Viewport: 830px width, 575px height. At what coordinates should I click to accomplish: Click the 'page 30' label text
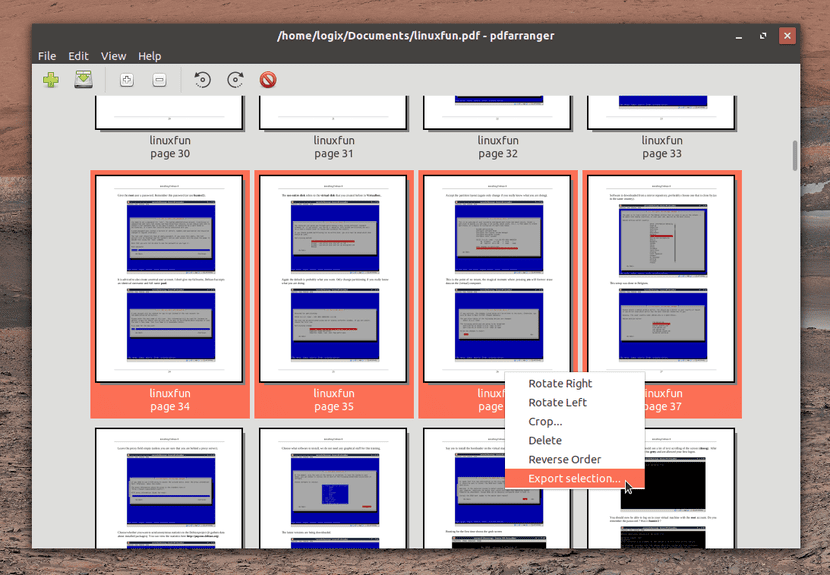[x=169, y=154]
